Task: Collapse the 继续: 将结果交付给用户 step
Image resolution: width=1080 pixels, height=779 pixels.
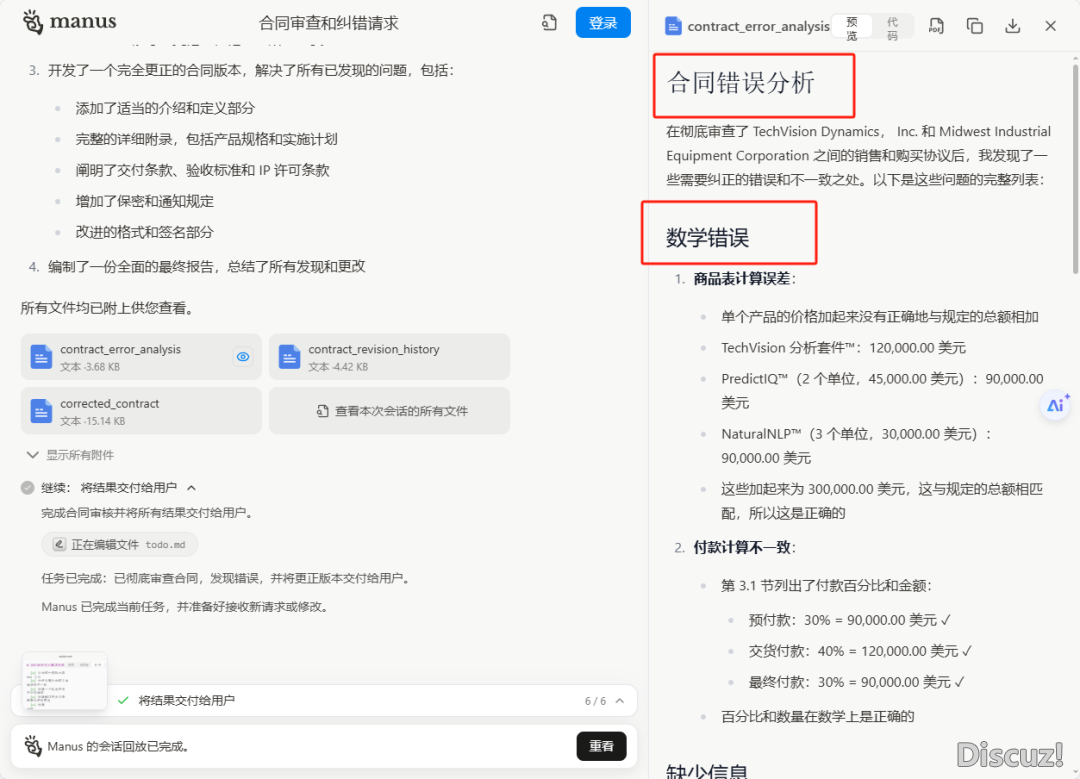Action: 191,488
